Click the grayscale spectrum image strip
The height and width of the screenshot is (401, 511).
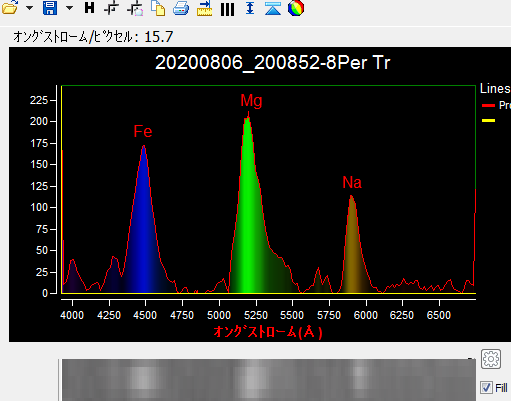(269, 380)
